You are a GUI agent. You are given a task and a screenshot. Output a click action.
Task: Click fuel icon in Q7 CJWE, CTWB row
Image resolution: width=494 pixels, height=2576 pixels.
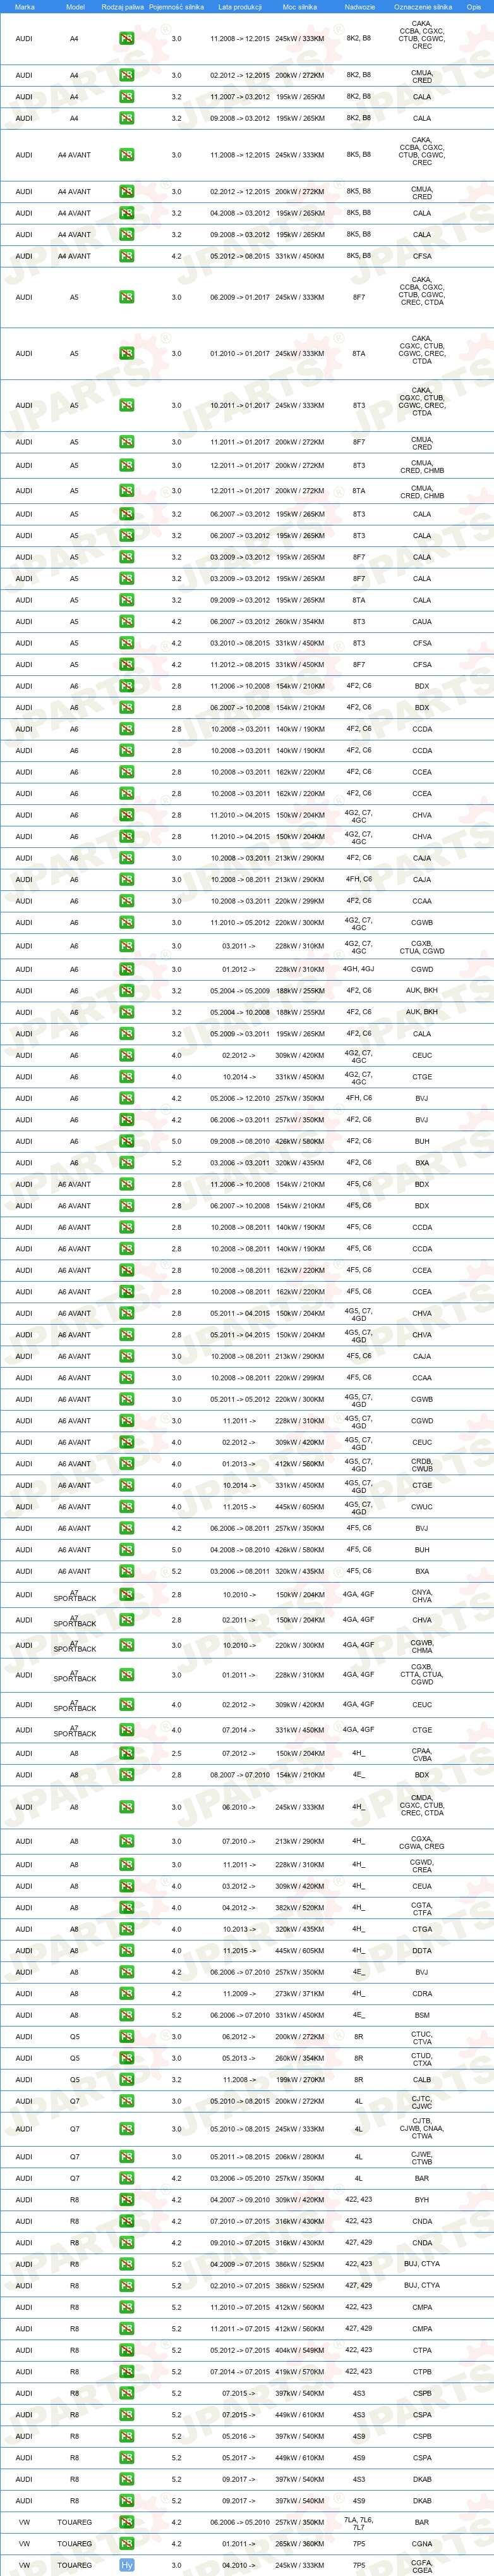click(x=127, y=2157)
